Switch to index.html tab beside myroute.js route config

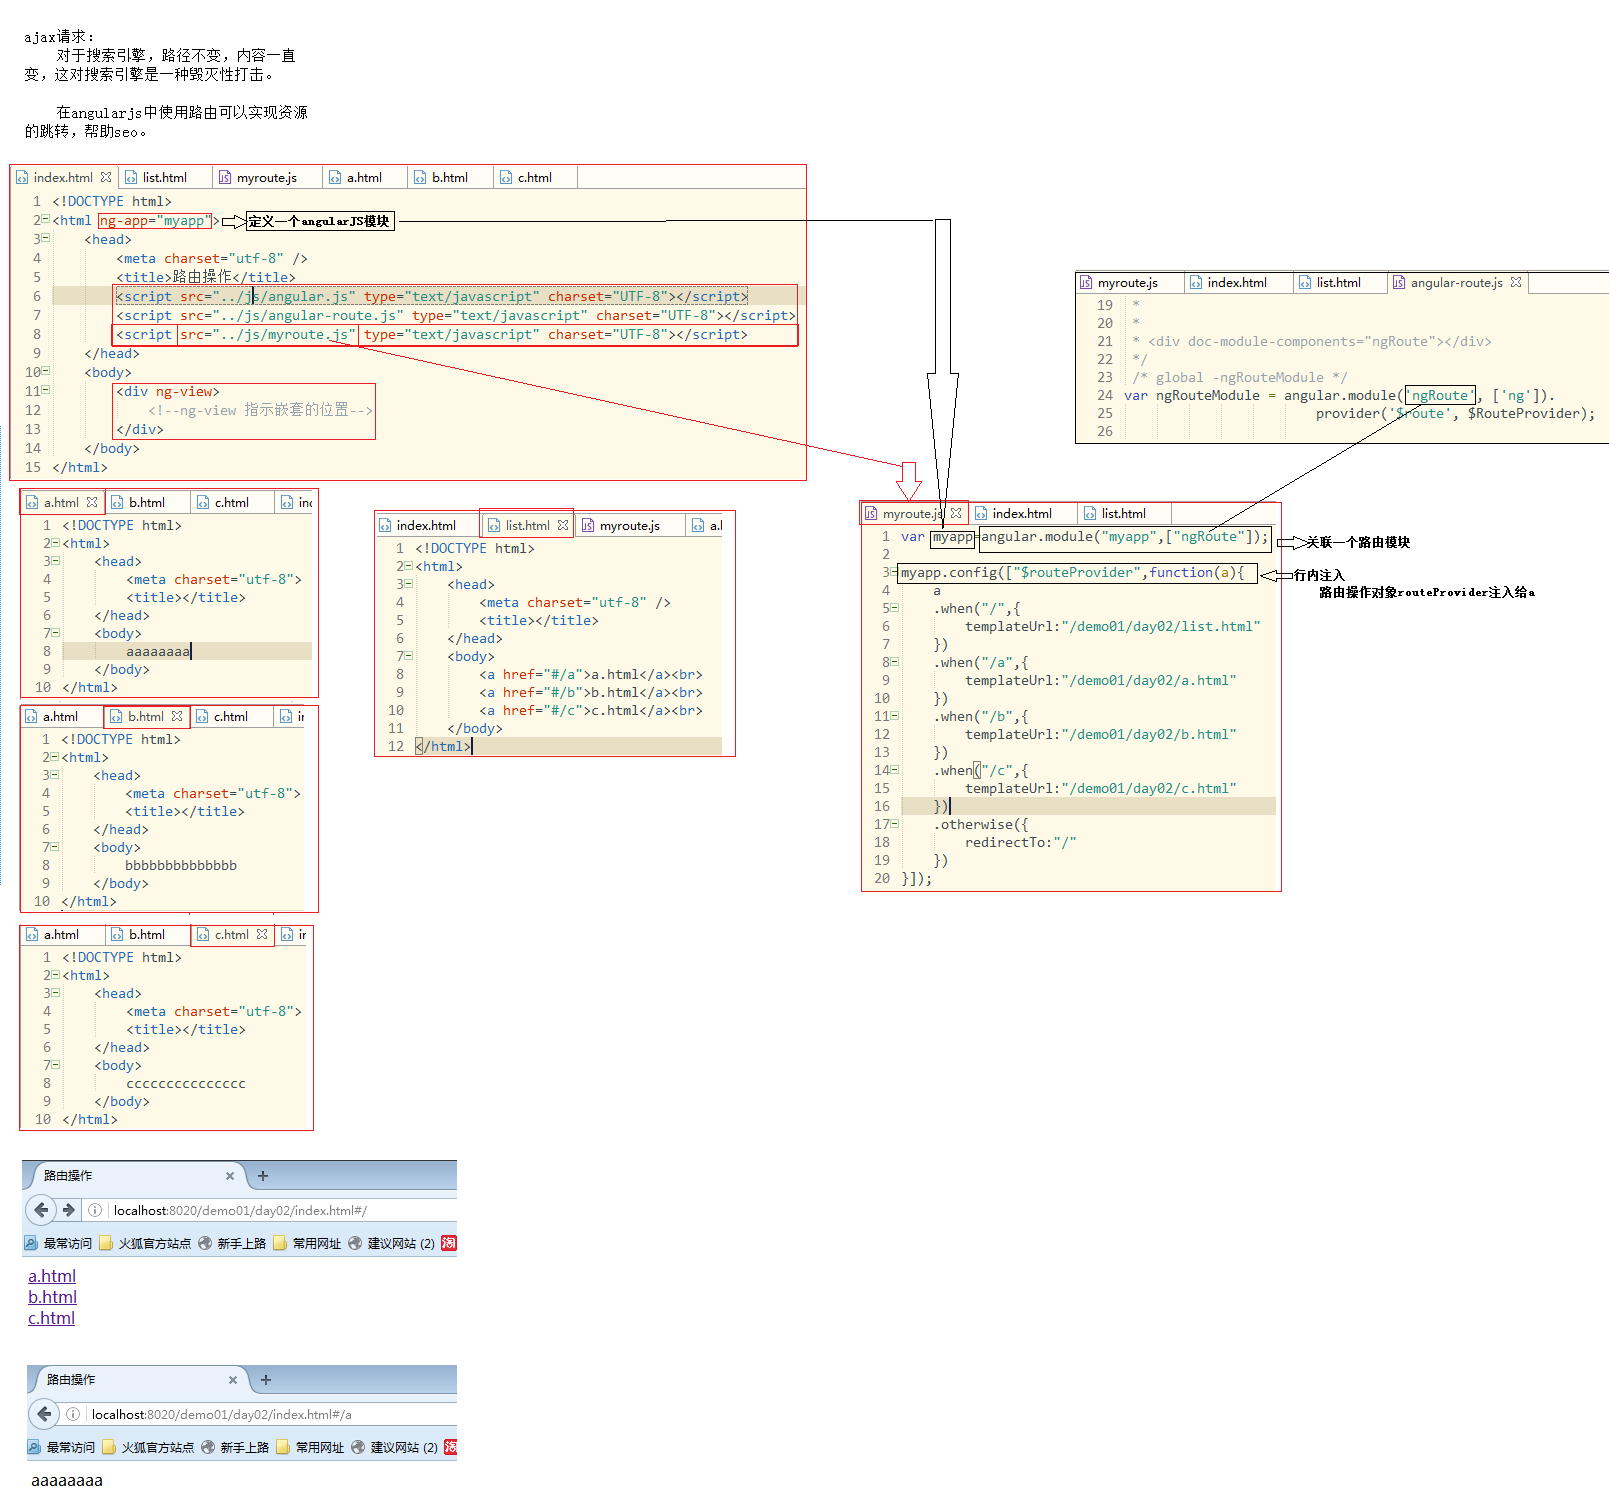click(x=1021, y=513)
